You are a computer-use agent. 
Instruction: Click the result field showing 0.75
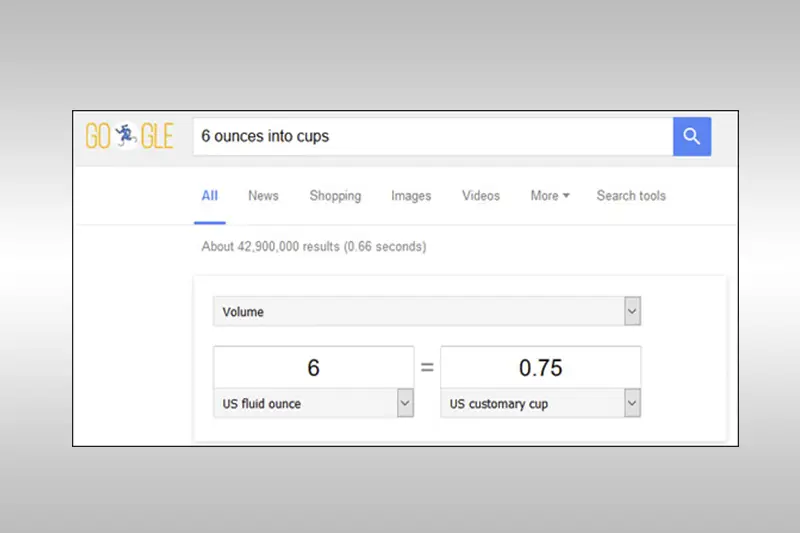pyautogui.click(x=540, y=367)
